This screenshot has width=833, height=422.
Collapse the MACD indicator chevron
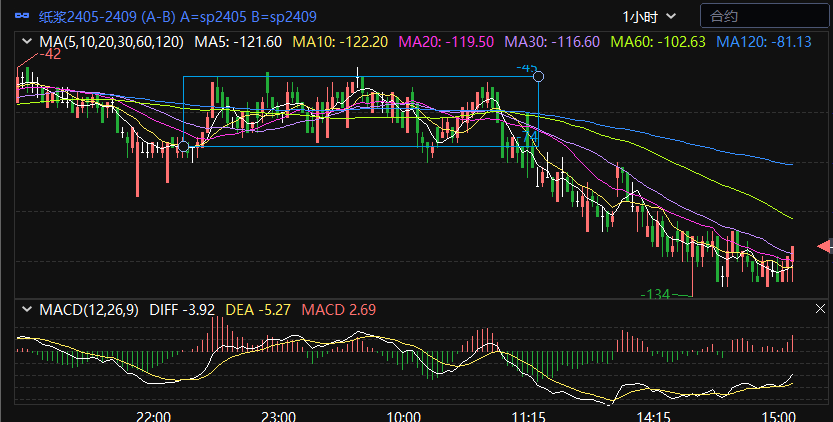click(25, 310)
